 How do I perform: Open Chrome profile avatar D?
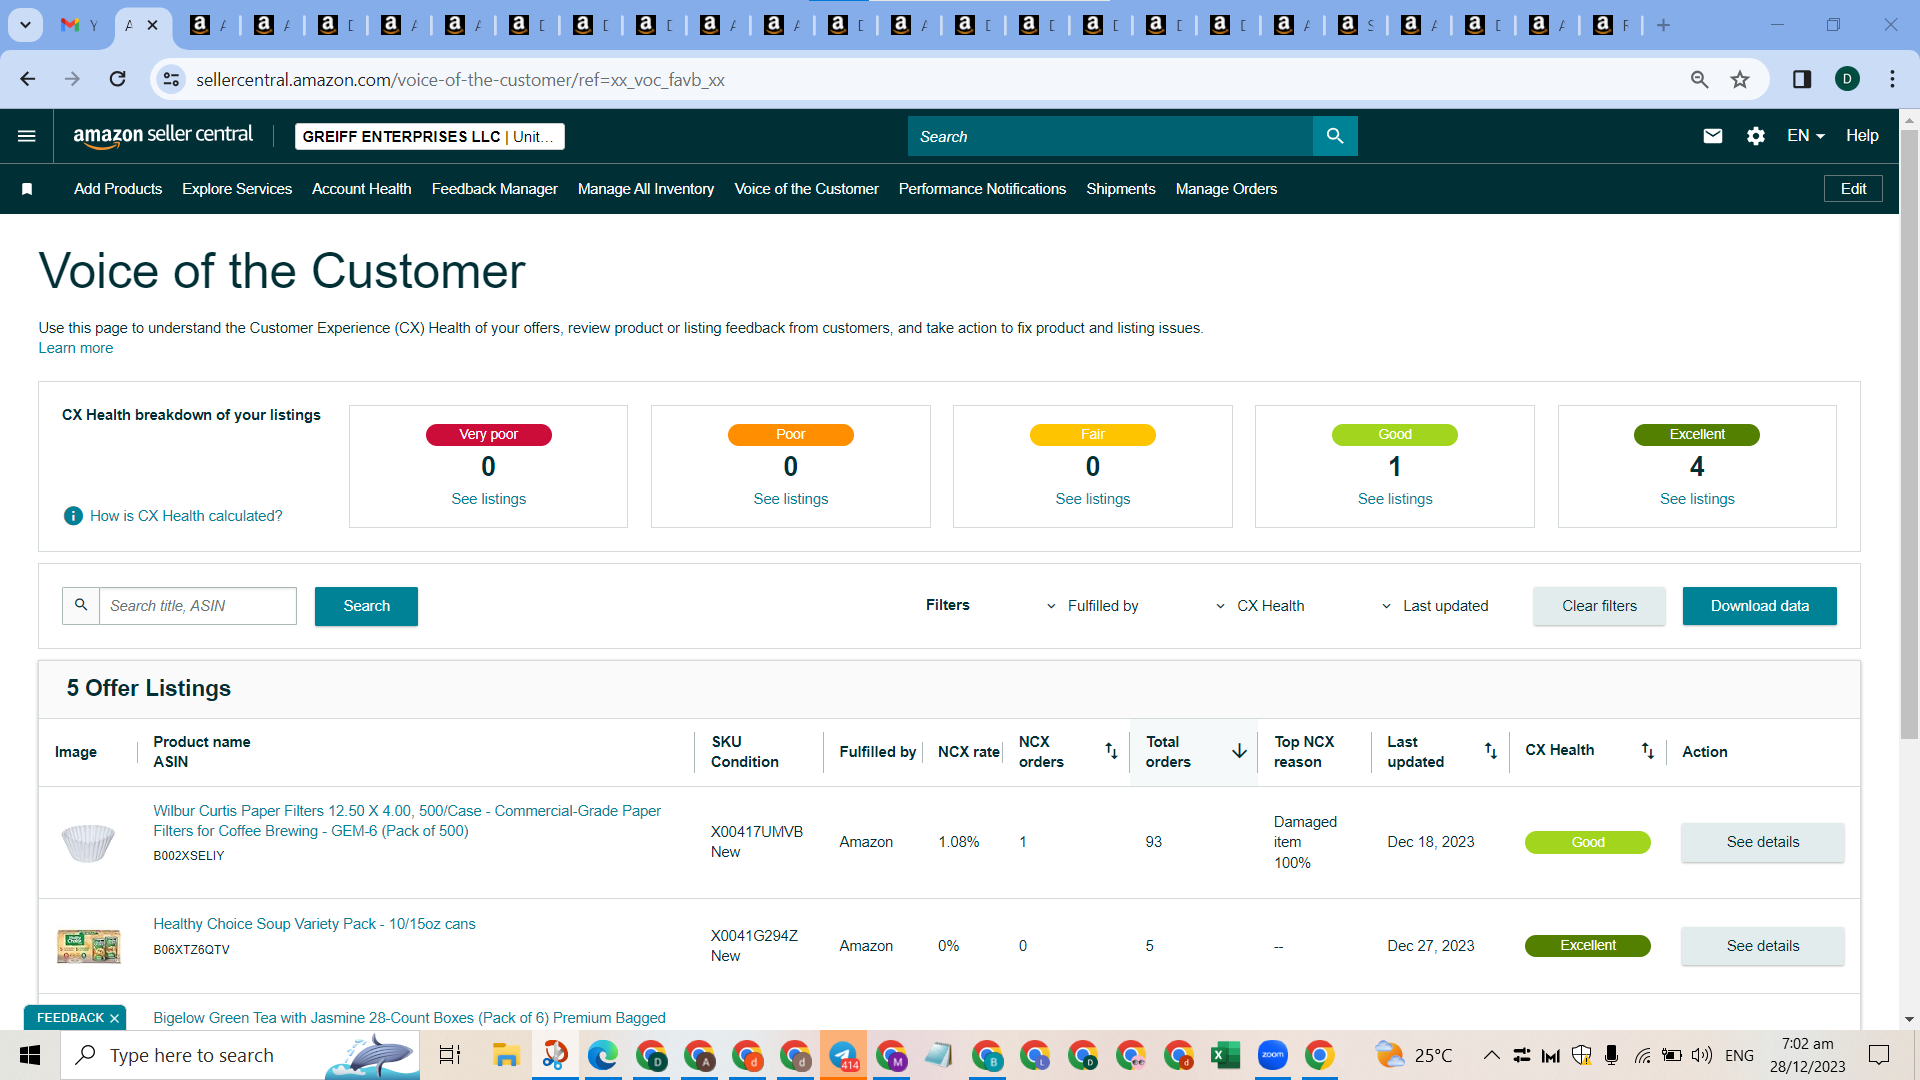click(x=1847, y=79)
